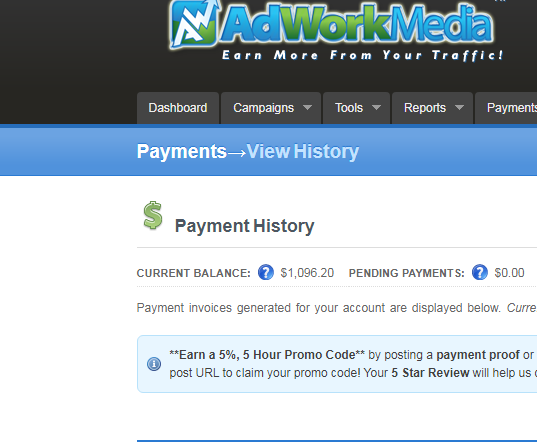
Task: Open the Campaigns menu
Action: 271,108
